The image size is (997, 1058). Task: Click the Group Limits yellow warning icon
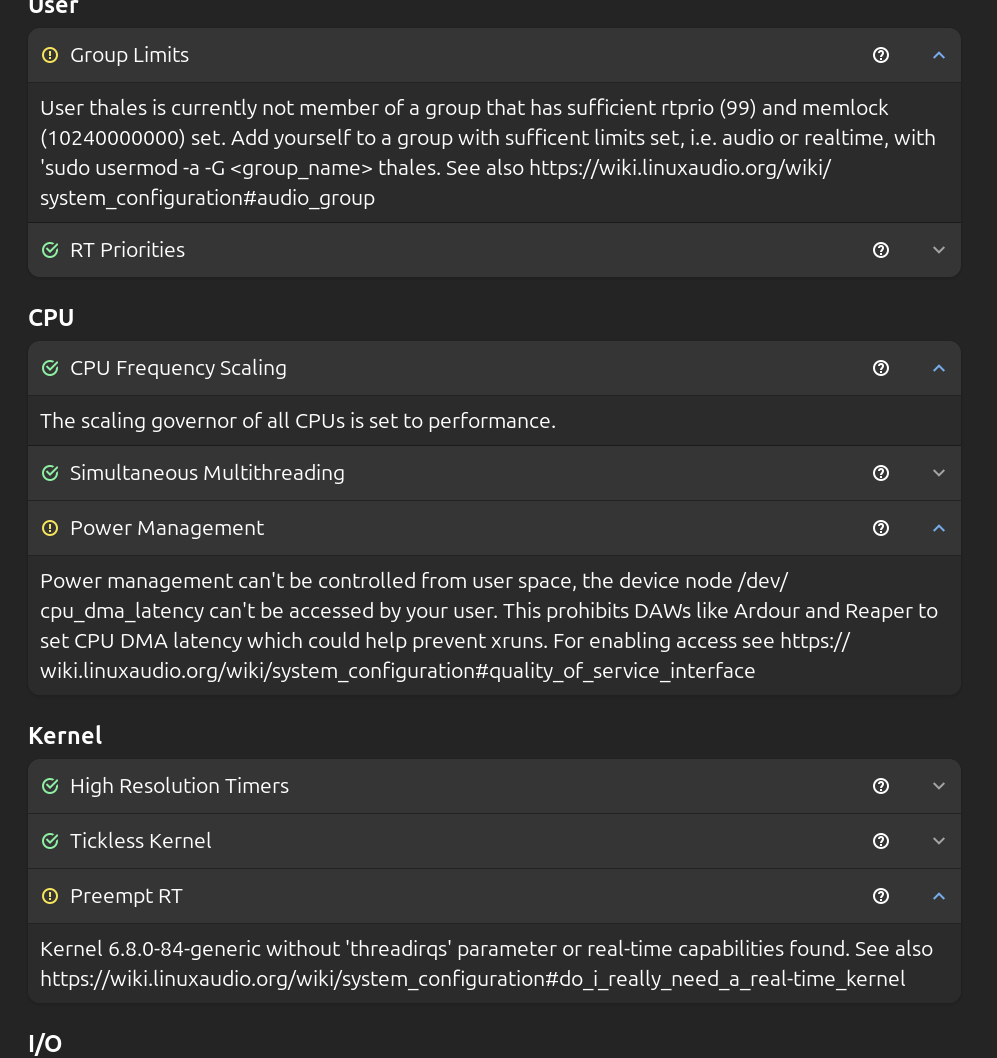50,55
